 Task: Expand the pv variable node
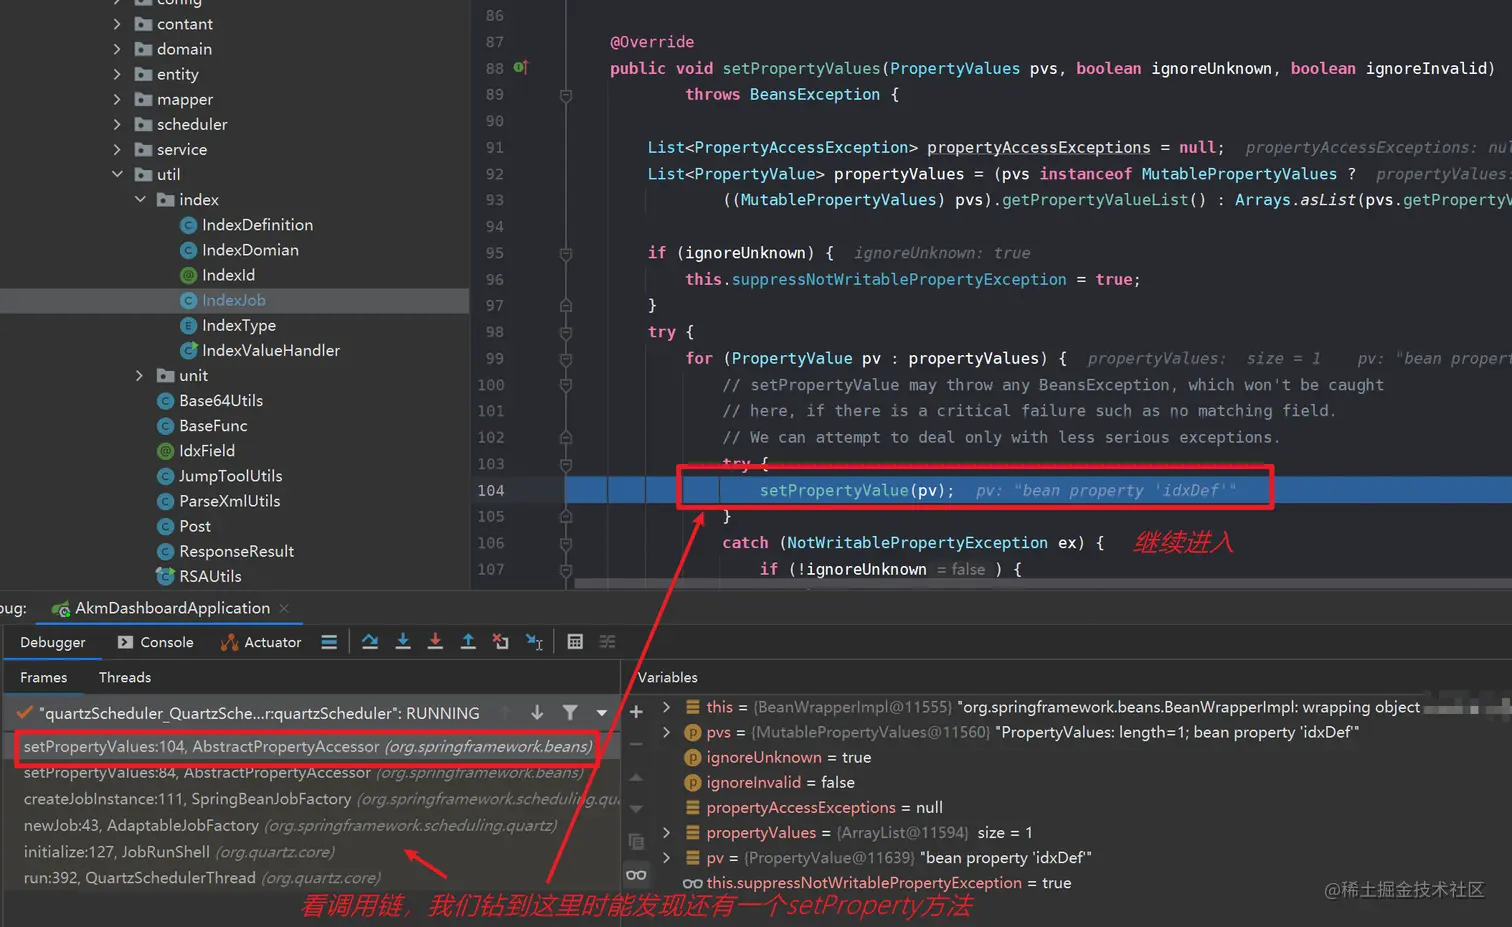[x=666, y=857]
